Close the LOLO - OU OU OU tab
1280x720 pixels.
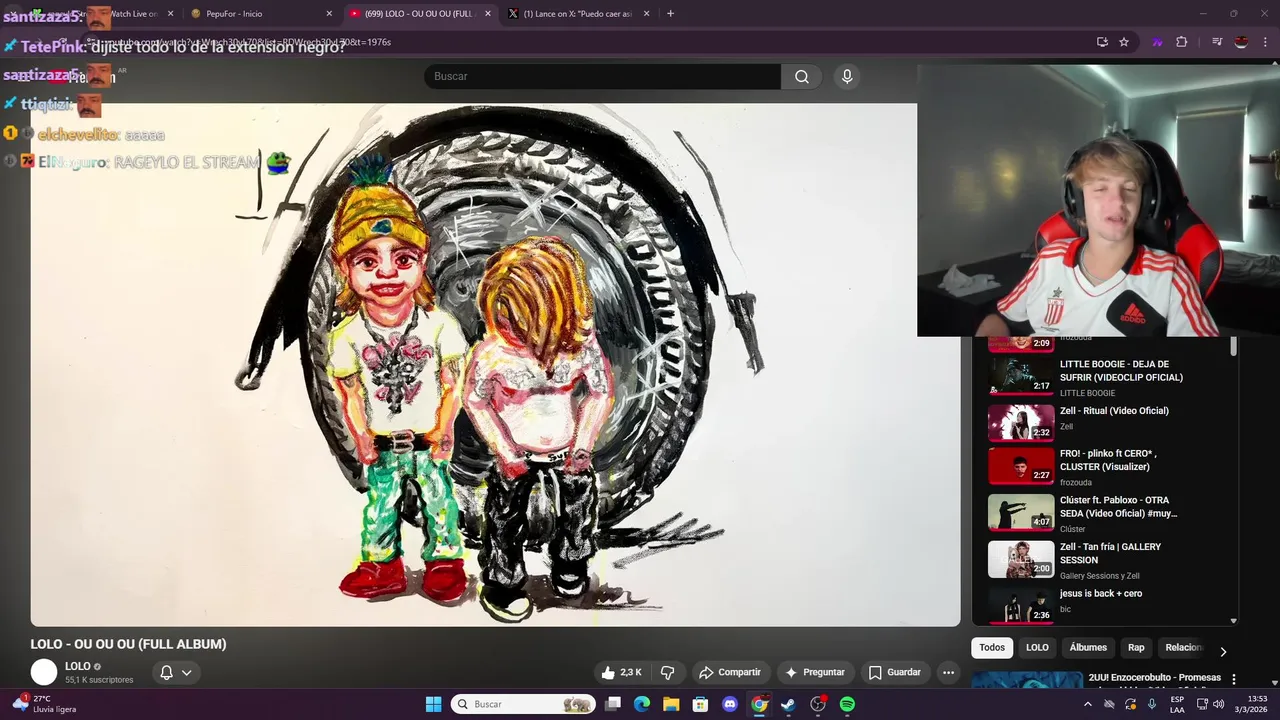[x=488, y=14]
